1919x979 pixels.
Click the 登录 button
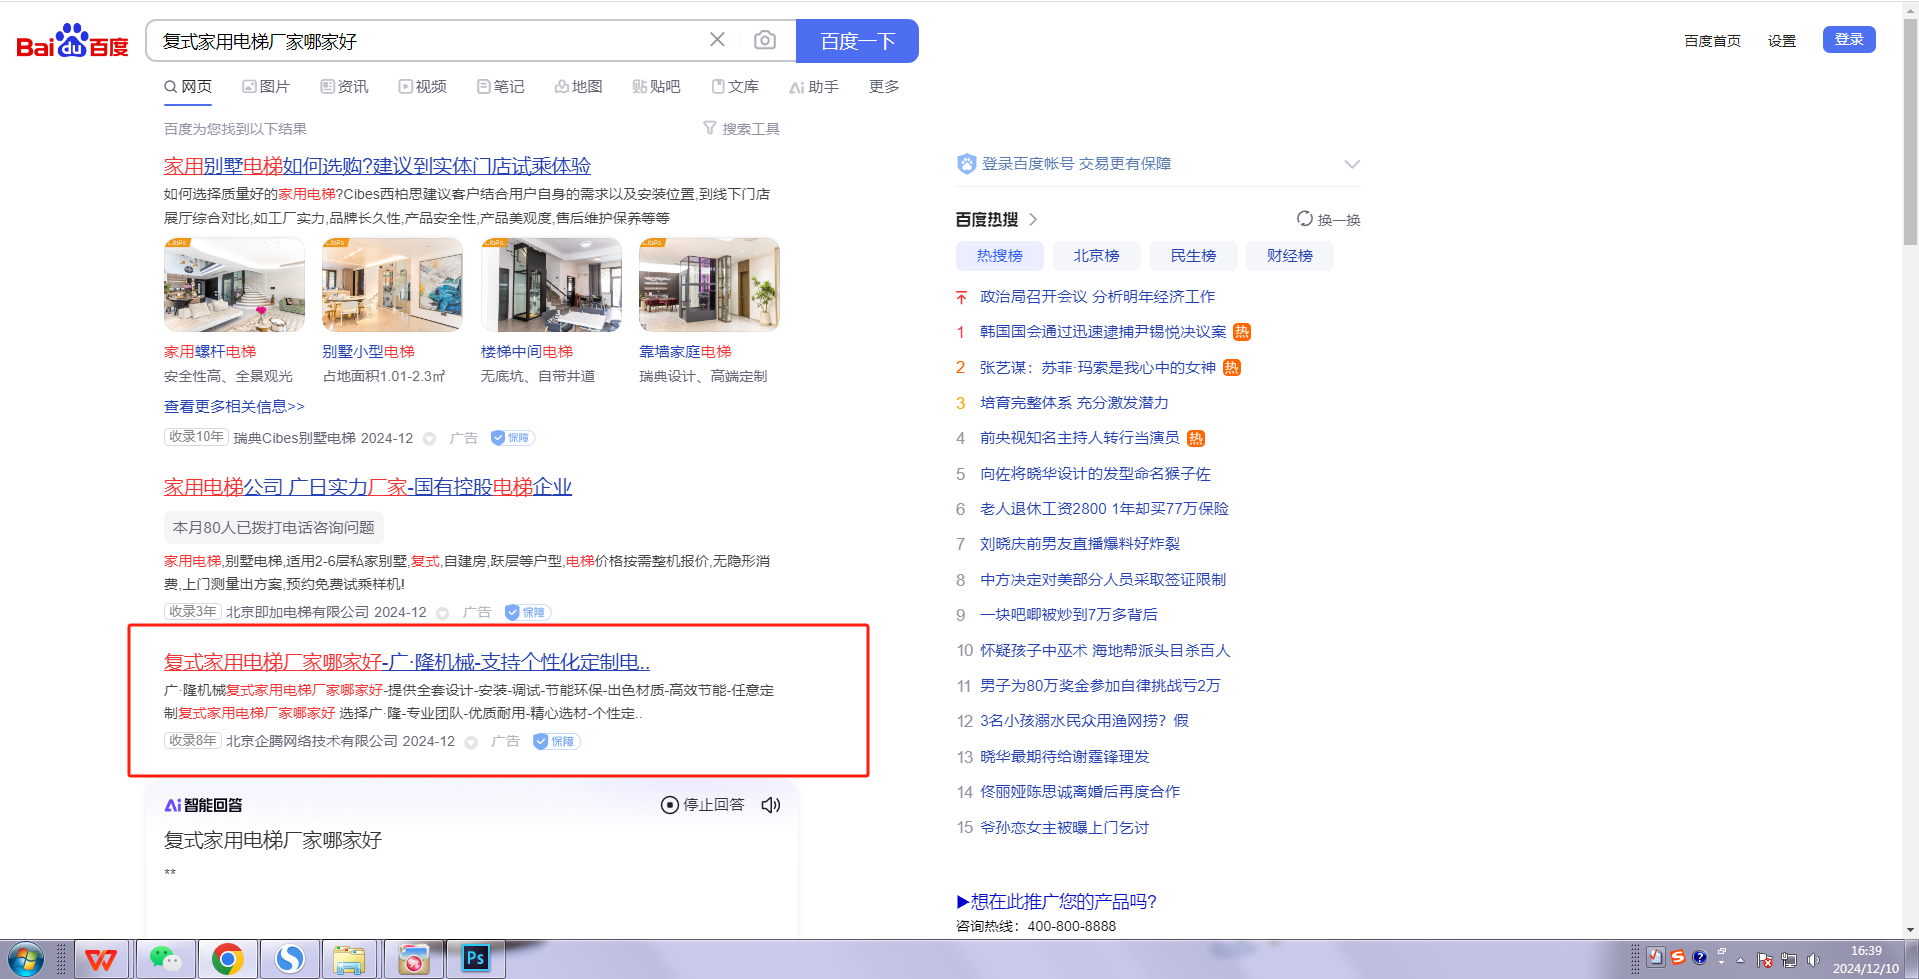pyautogui.click(x=1848, y=40)
